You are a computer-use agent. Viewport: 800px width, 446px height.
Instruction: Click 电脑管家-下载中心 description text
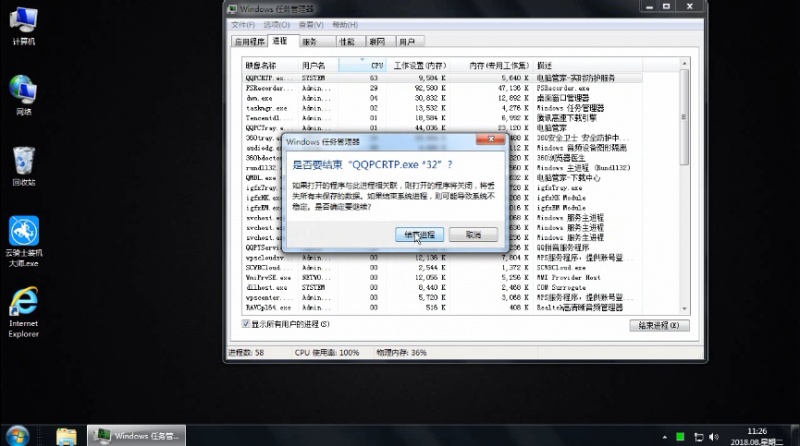click(x=568, y=178)
